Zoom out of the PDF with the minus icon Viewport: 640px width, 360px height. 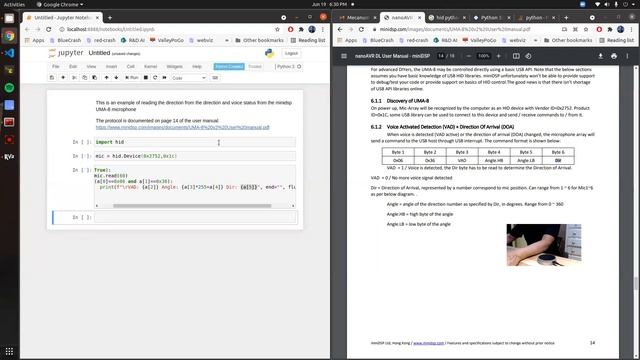469,56
